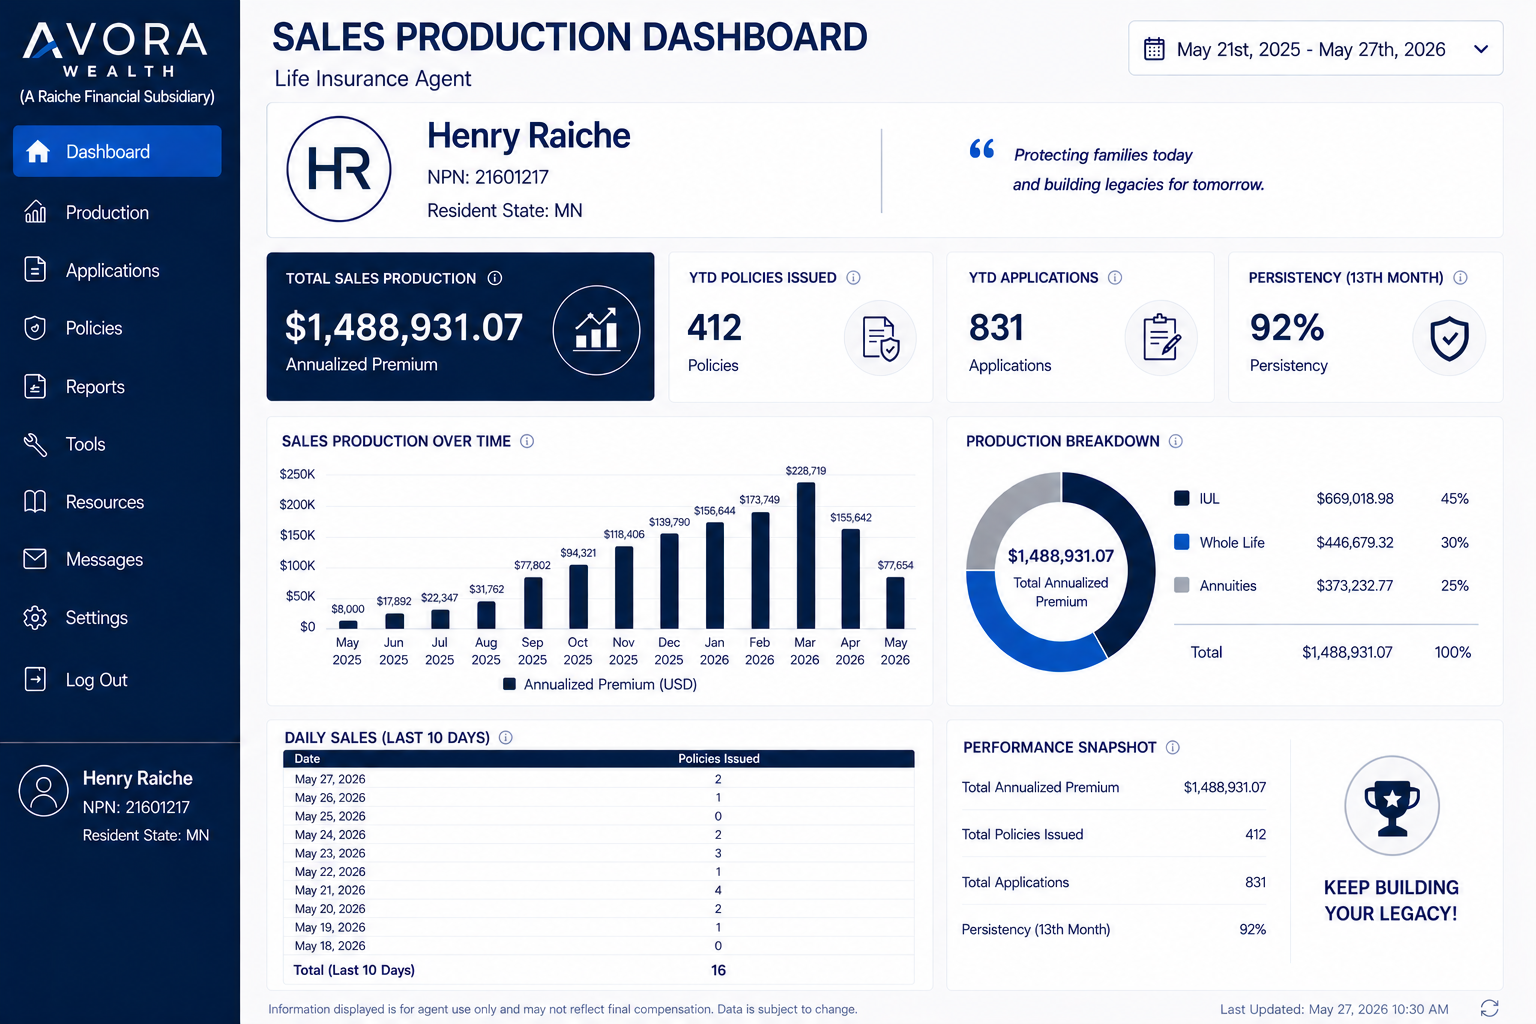This screenshot has width=1536, height=1024.
Task: Select the May 21, 2026 daily sales row
Action: (598, 890)
